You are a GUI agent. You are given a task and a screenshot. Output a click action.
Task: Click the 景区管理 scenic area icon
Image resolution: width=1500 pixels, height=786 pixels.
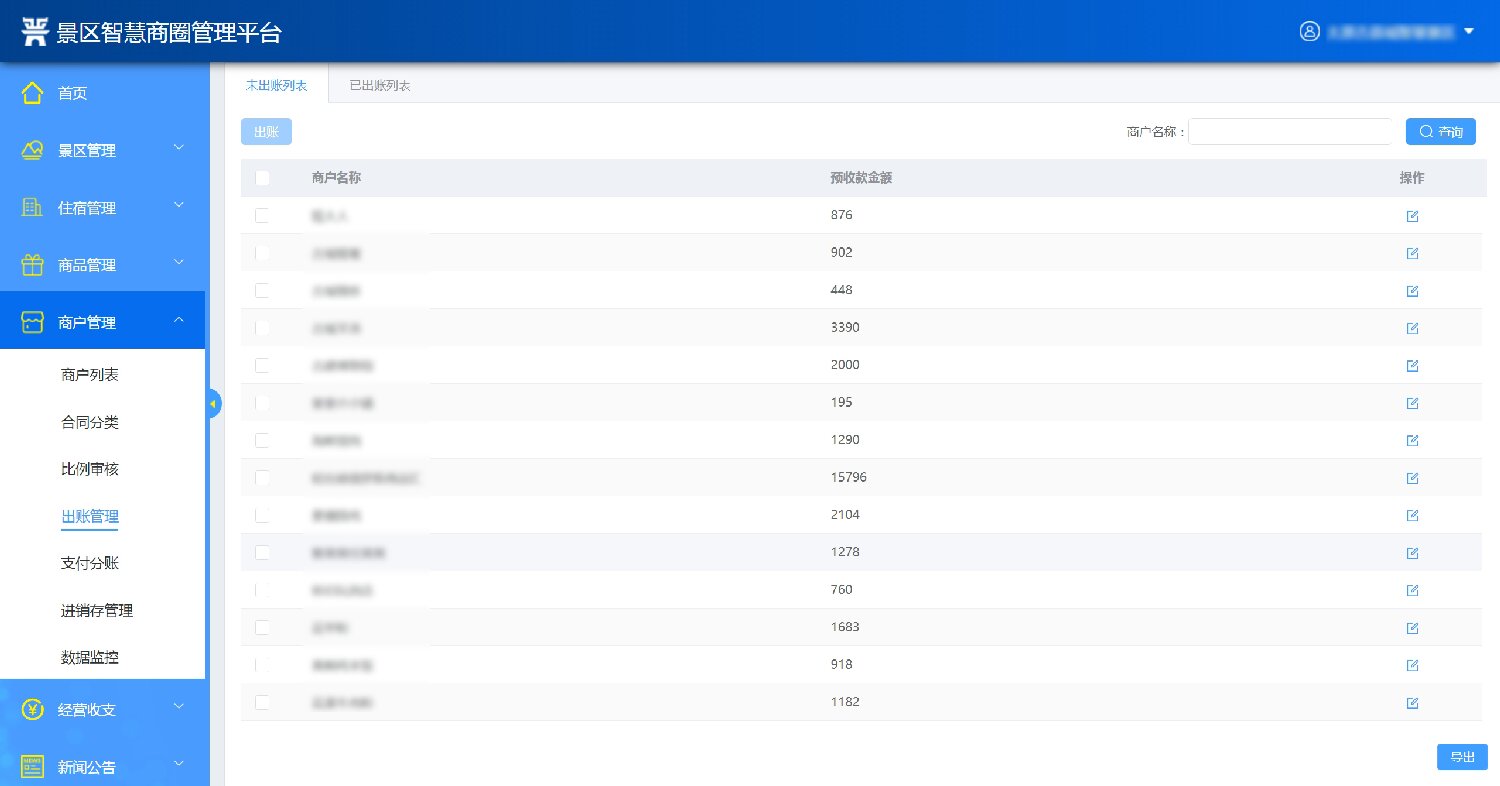pyautogui.click(x=32, y=150)
